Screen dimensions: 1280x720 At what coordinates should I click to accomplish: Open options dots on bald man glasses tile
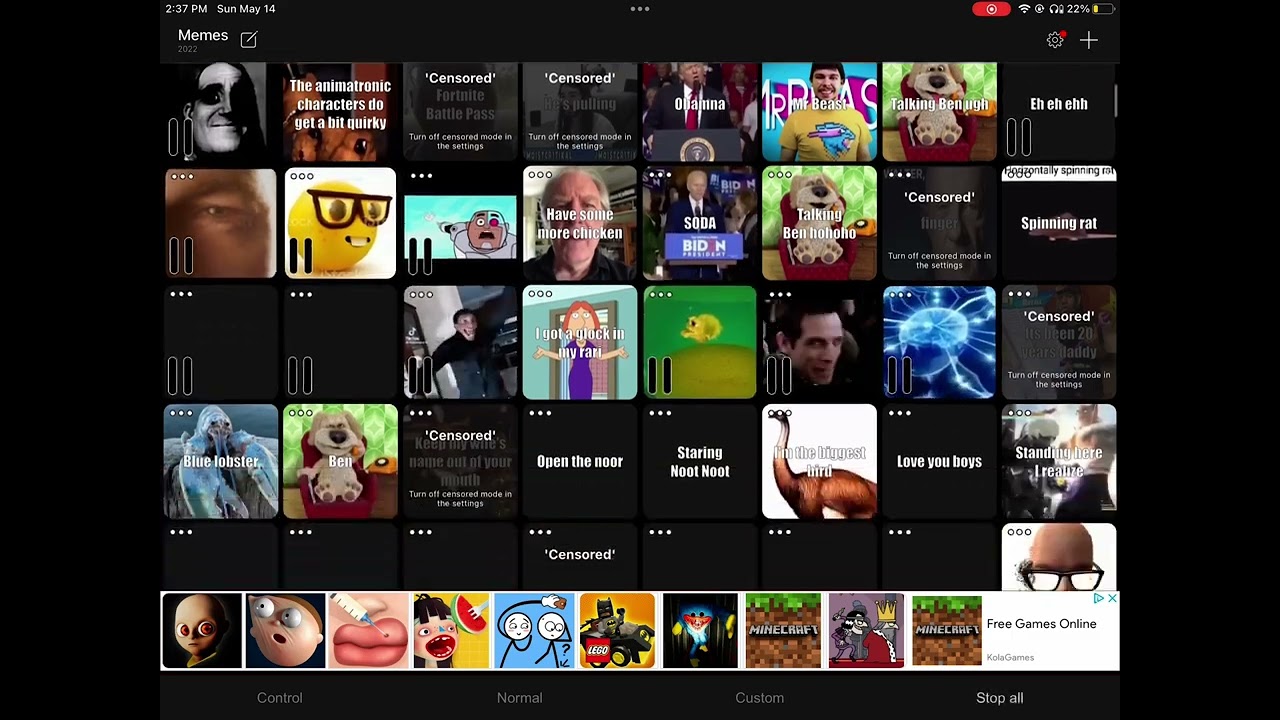click(1019, 532)
